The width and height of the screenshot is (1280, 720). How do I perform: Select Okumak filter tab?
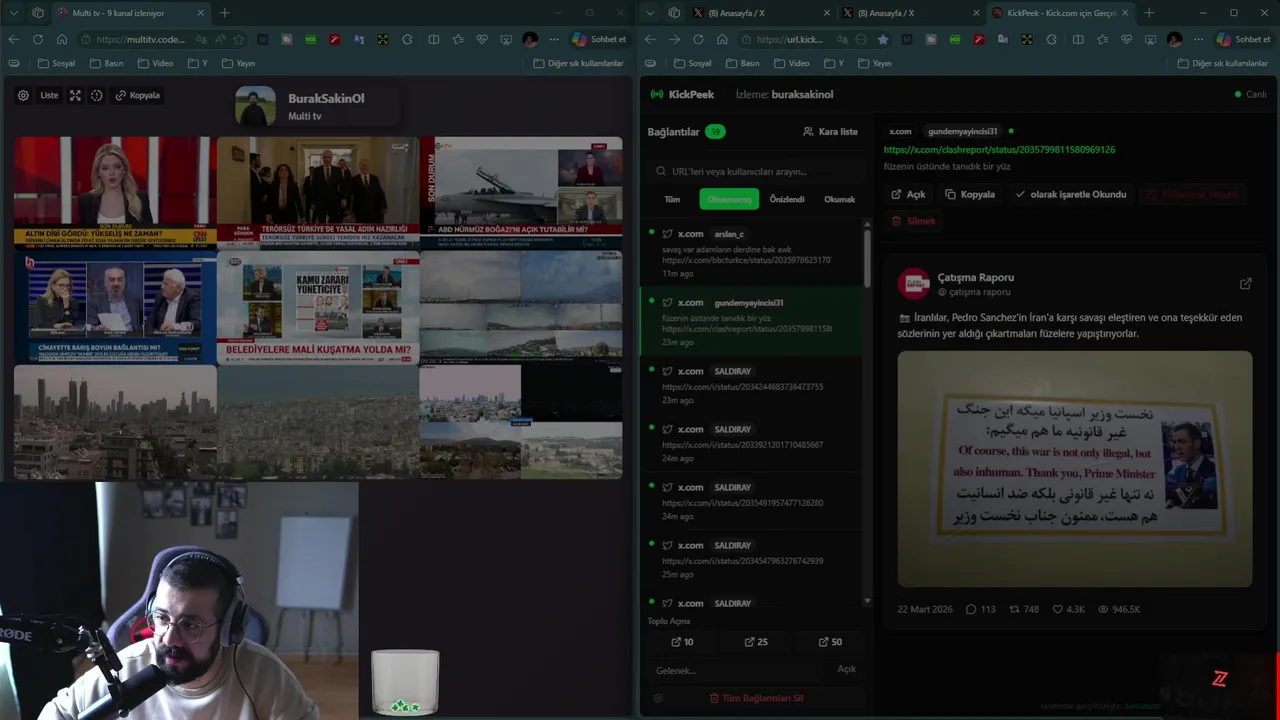point(839,199)
